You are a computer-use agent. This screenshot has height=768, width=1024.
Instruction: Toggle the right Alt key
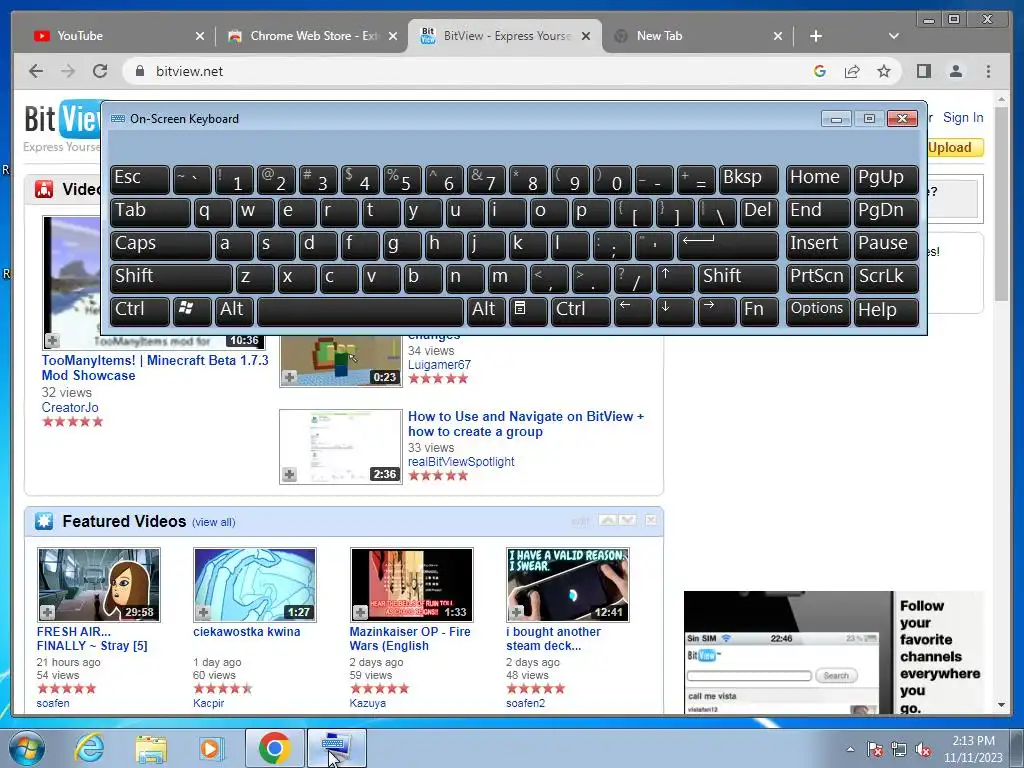tap(486, 311)
